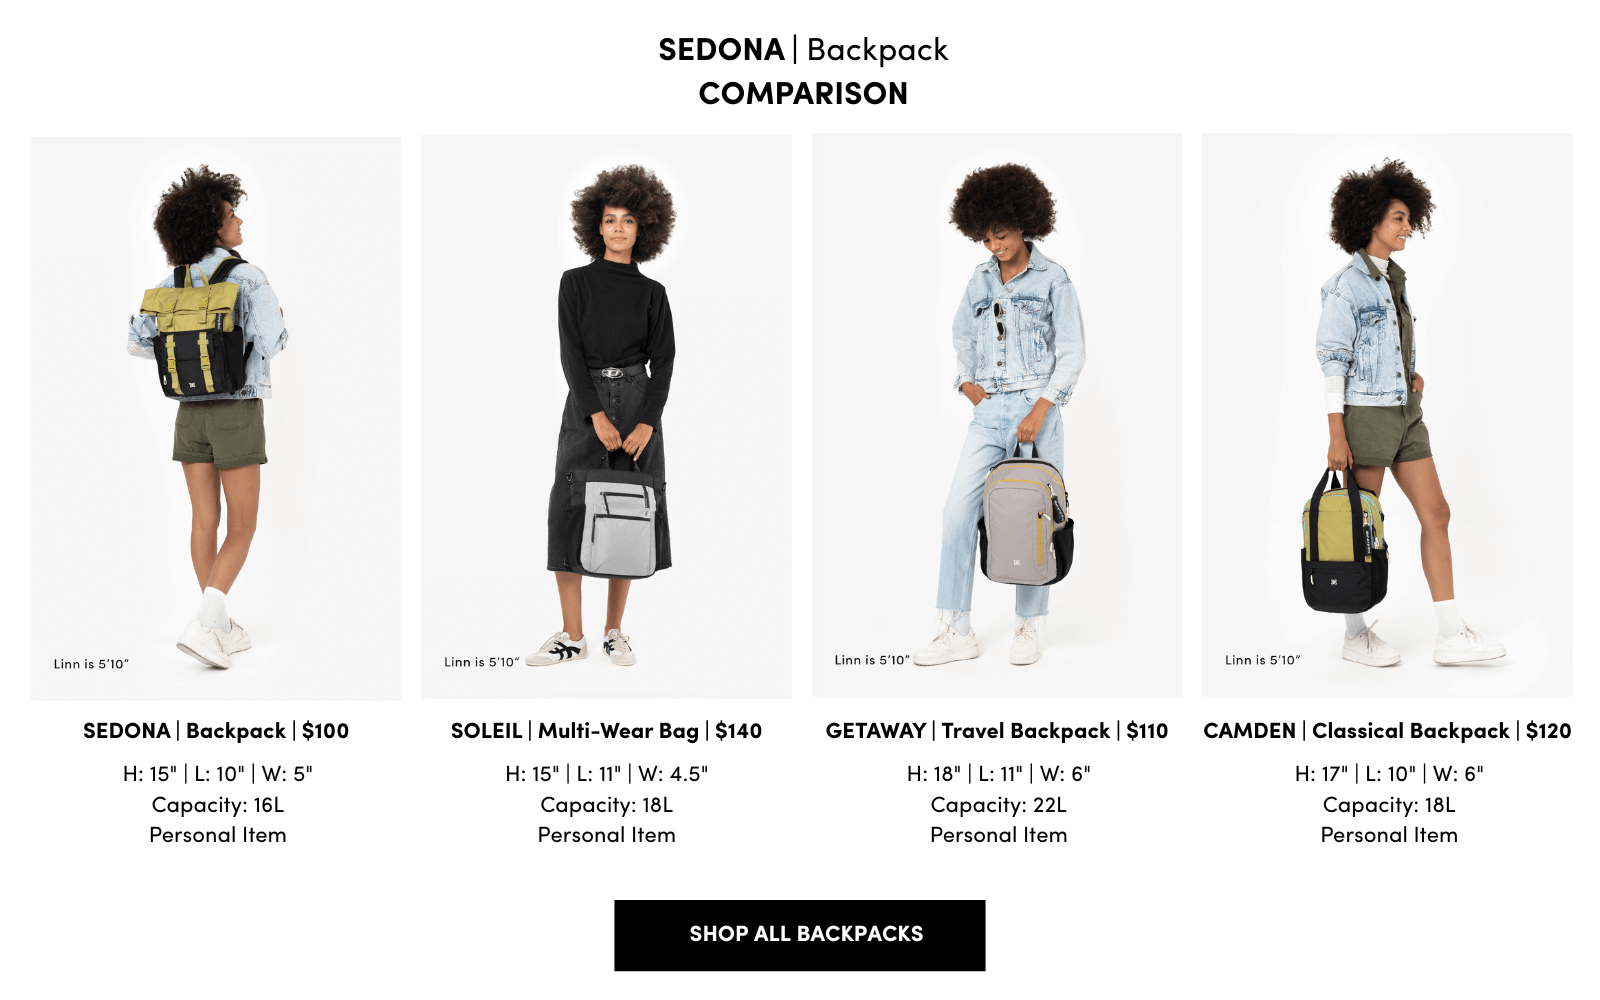Open the Soleil Multi-Wear Bag photo
This screenshot has height=1000, width=1600.
point(606,416)
